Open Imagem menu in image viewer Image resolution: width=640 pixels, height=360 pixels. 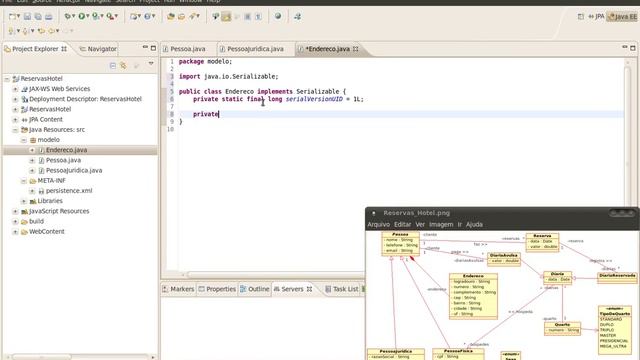441,224
